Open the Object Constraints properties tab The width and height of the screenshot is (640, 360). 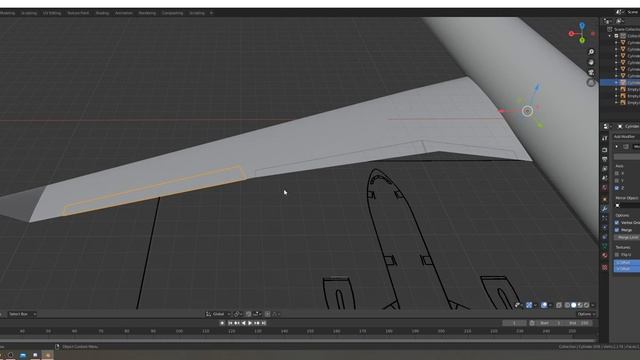[x=604, y=237]
